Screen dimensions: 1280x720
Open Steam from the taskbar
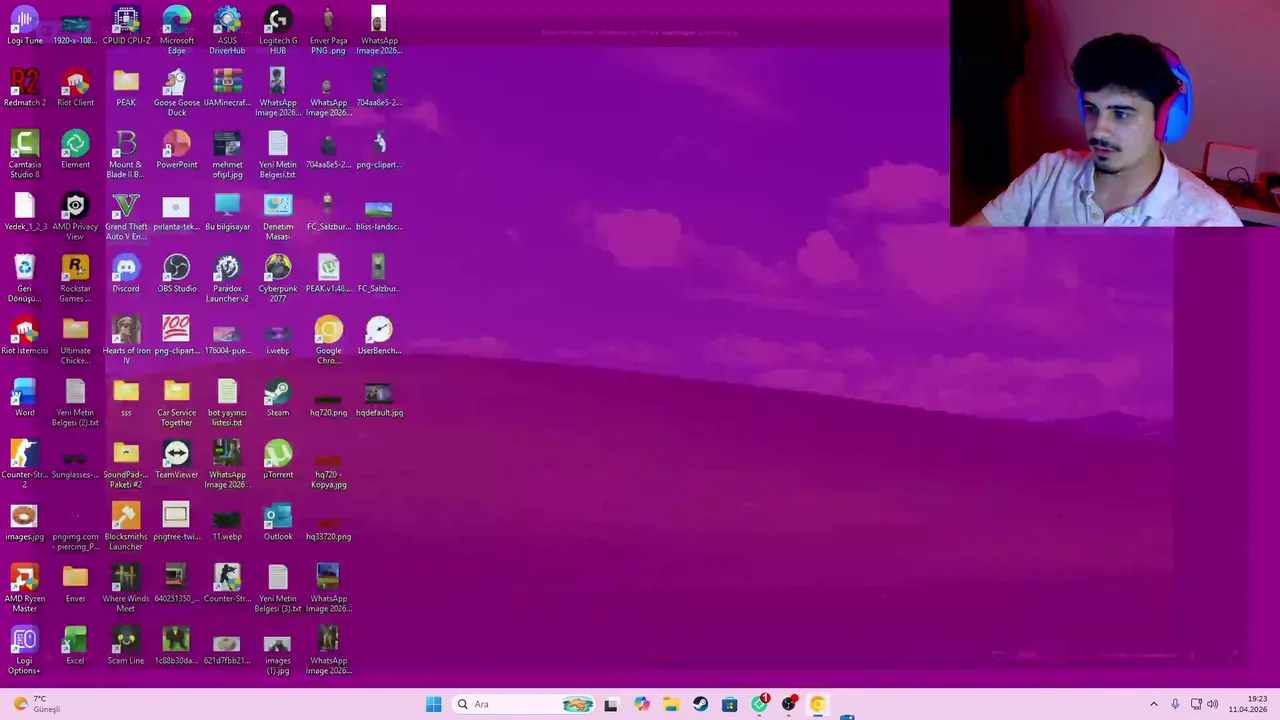tap(700, 704)
